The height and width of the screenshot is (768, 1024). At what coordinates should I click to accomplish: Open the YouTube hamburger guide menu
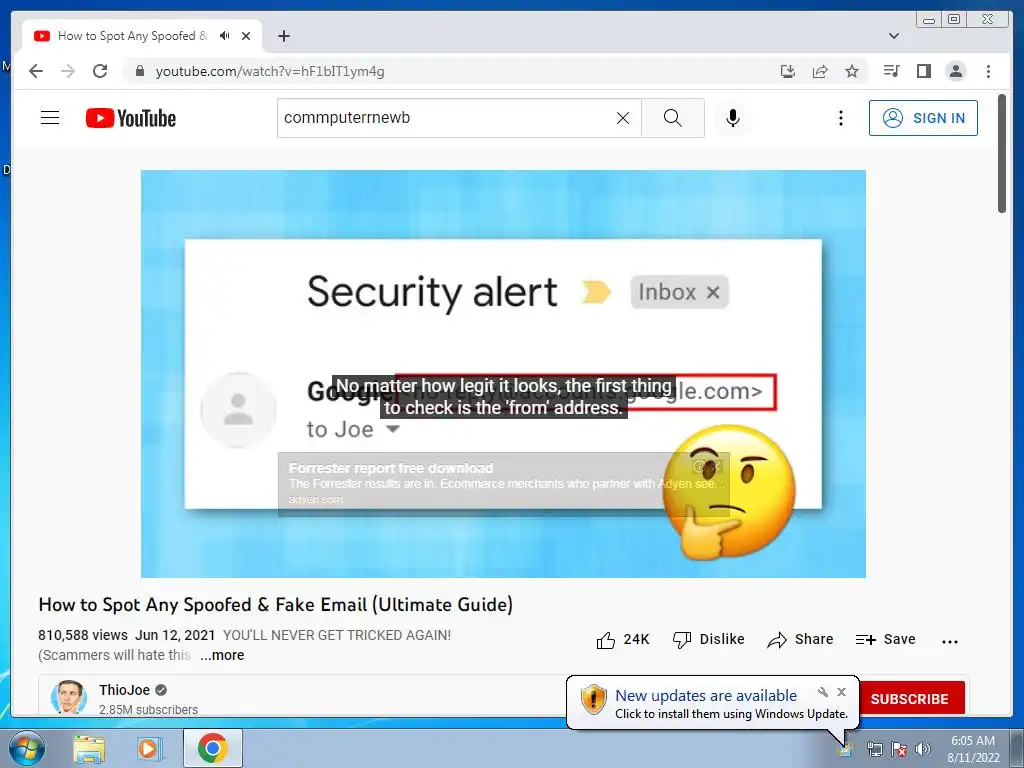[50, 118]
